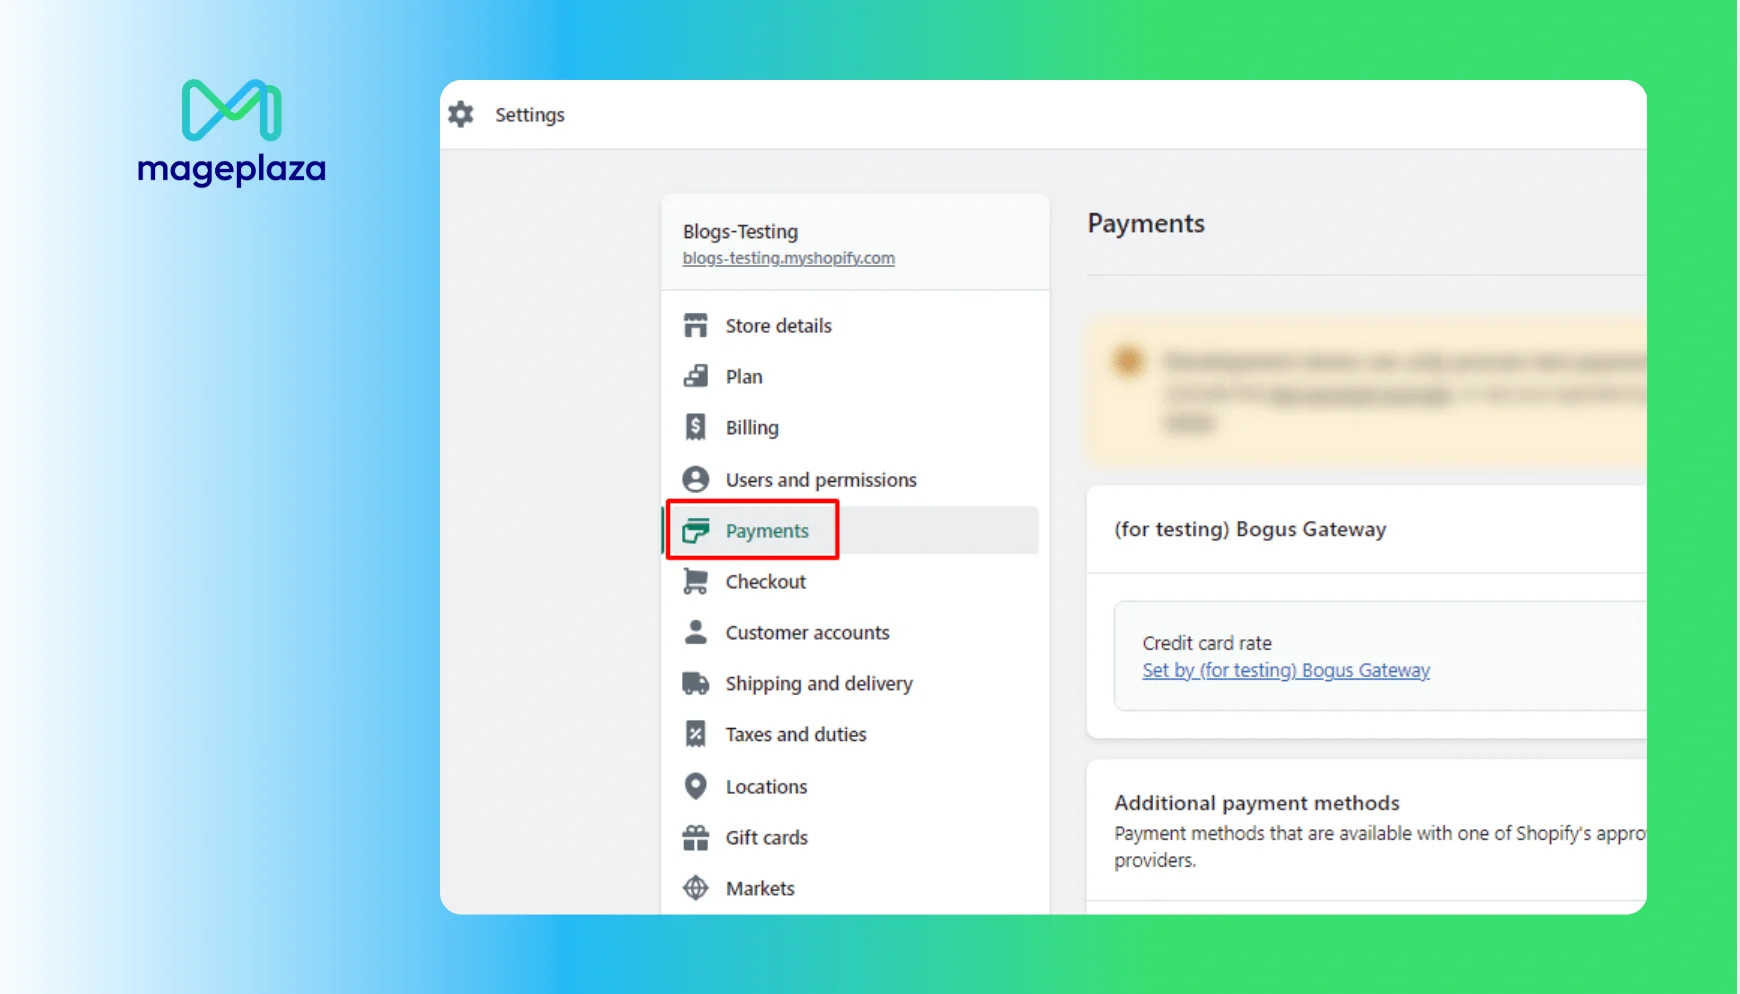Screen dimensions: 1740x994
Task: Click the Payments card icon
Action: pyautogui.click(x=695, y=530)
